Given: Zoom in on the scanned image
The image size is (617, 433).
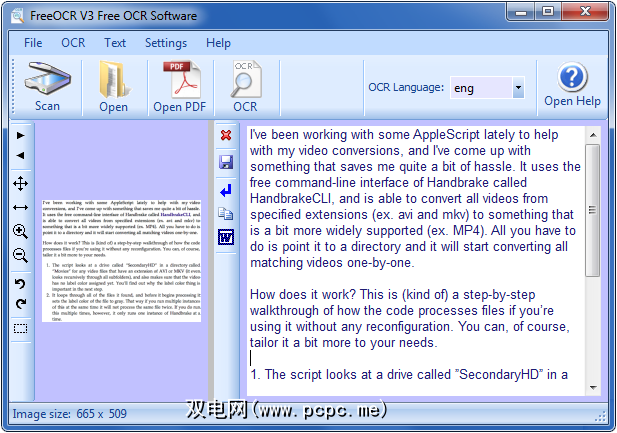Looking at the screenshot, I should [20, 231].
